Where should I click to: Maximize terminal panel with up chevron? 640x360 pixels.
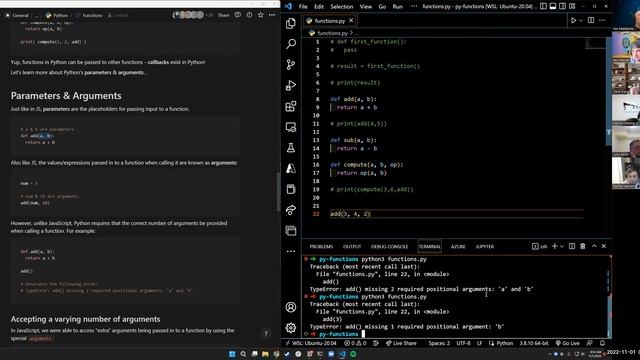[594, 246]
